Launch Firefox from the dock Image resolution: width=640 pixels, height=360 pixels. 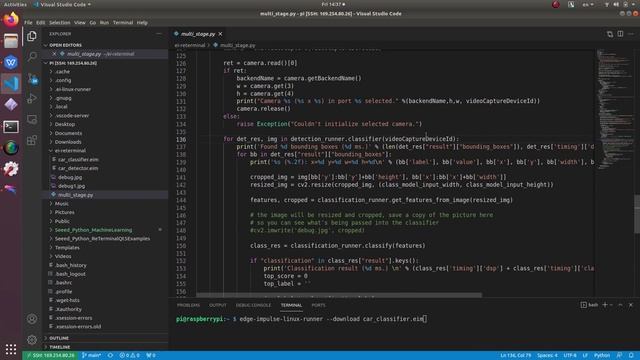tap(11, 20)
